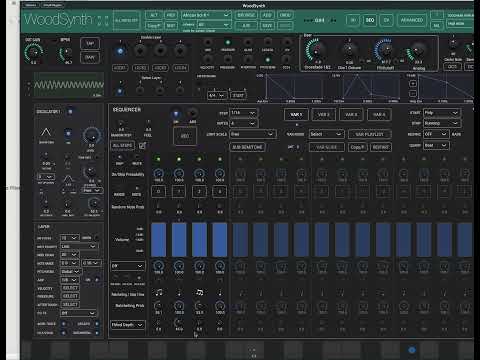The width and height of the screenshot is (480, 360).
Task: Select the VAR 1 variation tab
Action: coord(296,115)
